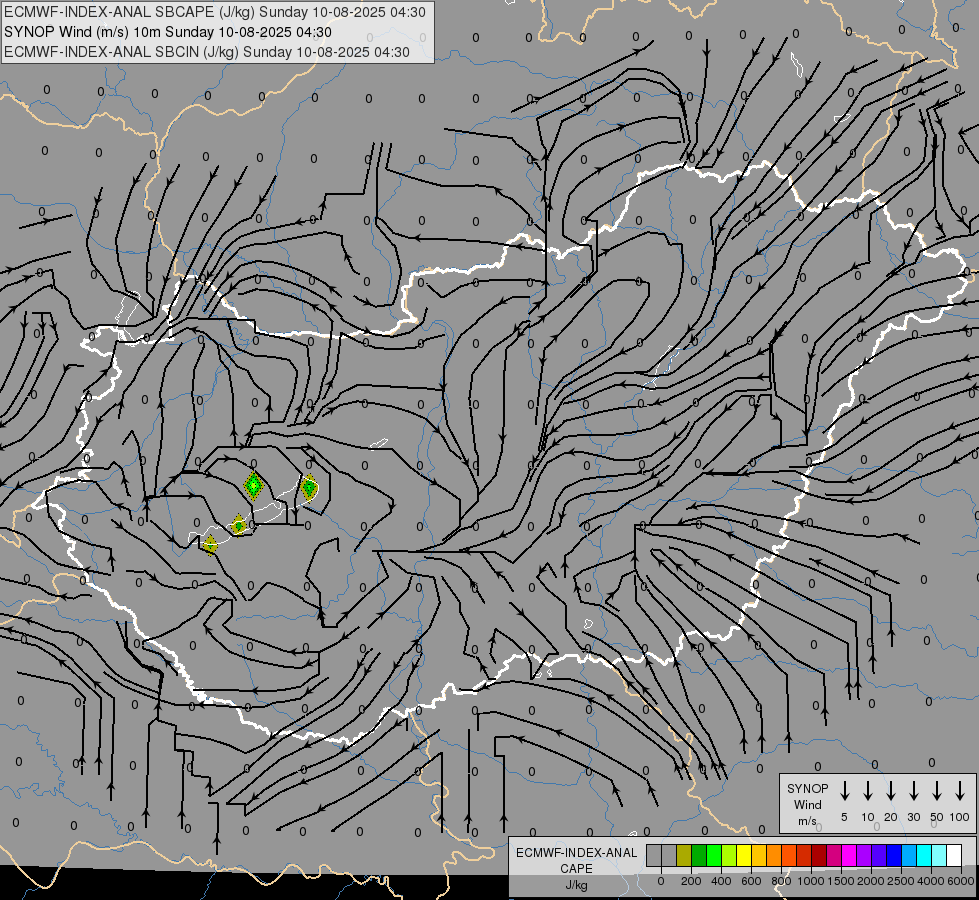The width and height of the screenshot is (979, 900).
Task: Click the 1500 tick label on CAPE scale
Action: (840, 881)
